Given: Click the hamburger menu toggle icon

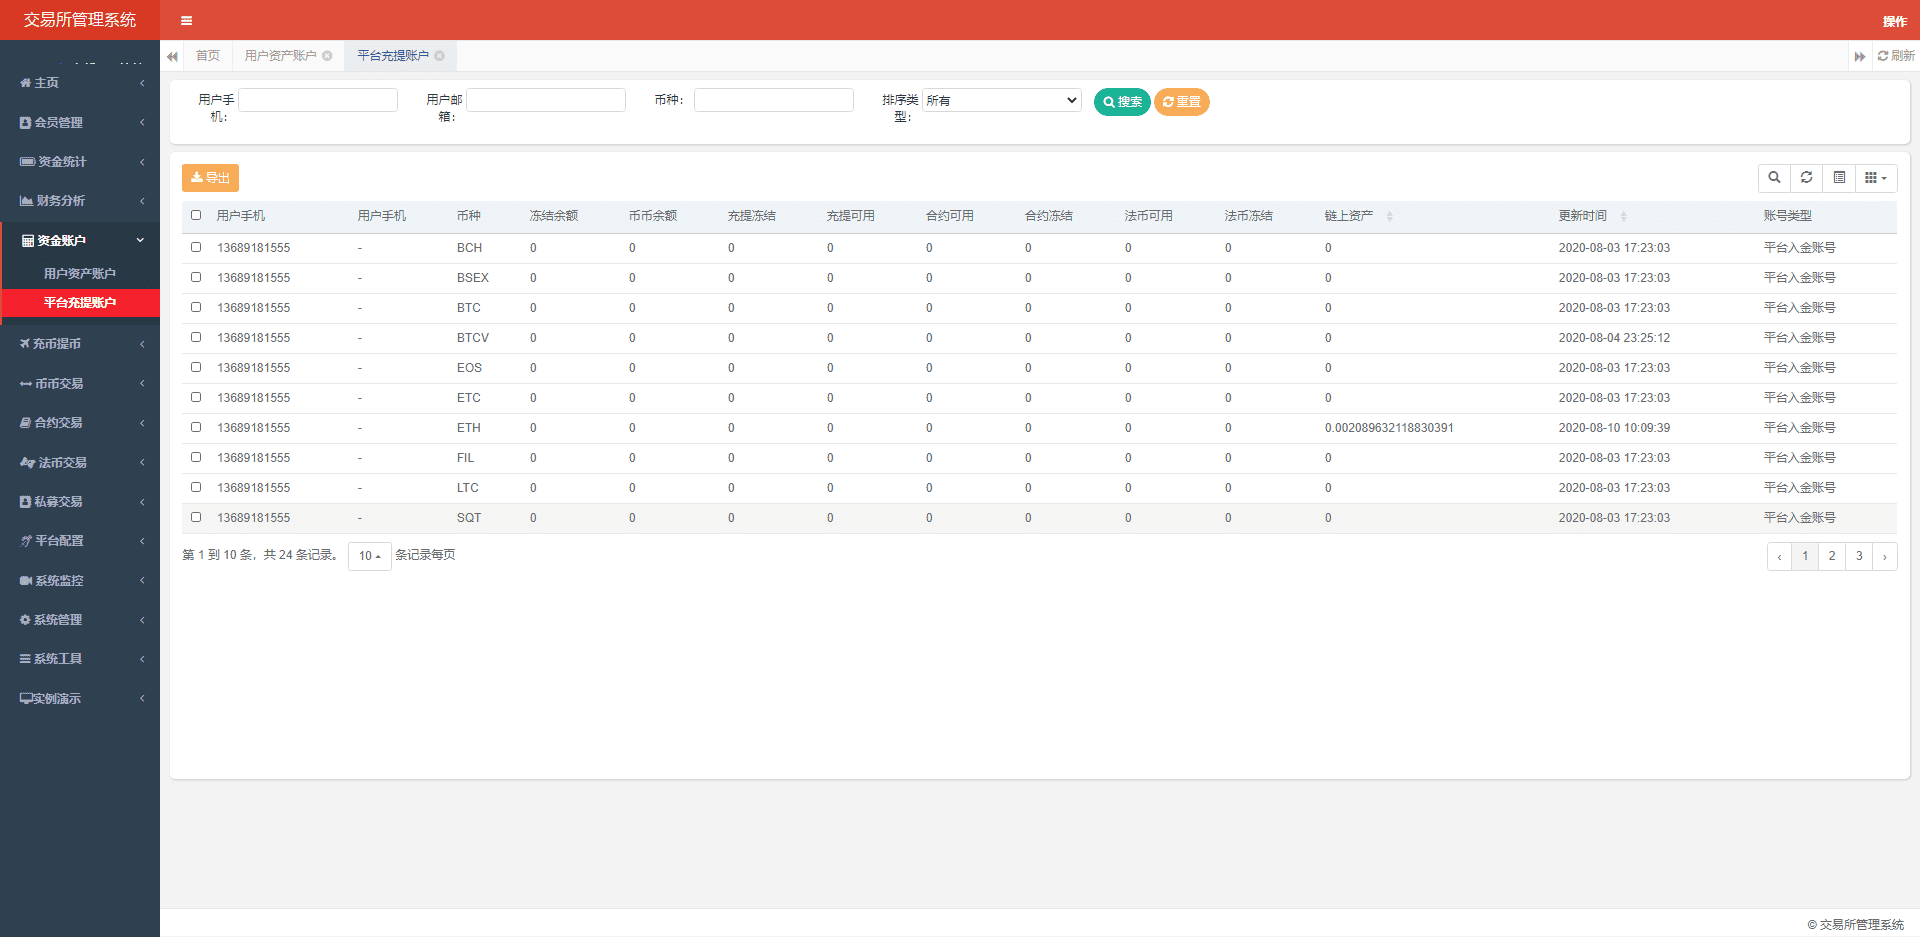Looking at the screenshot, I should [x=186, y=20].
